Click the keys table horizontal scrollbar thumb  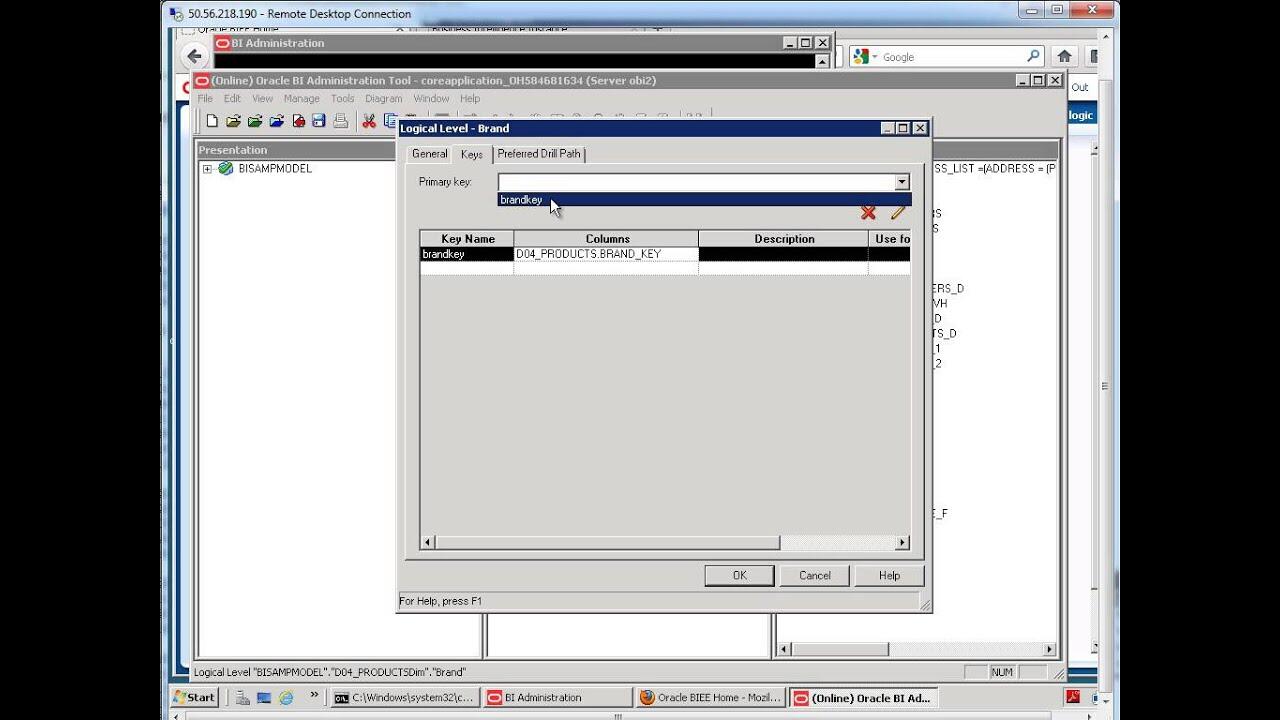607,542
